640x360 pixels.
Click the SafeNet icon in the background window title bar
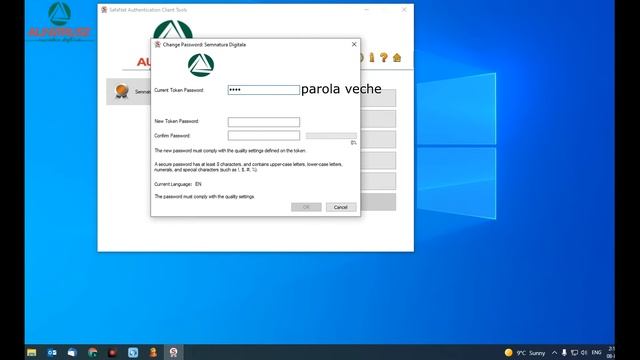pos(104,9)
